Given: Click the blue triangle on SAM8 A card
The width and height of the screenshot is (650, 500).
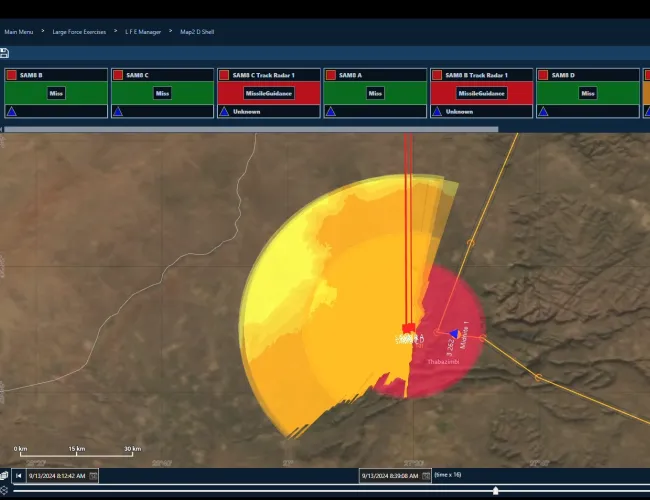Looking at the screenshot, I should [330, 111].
